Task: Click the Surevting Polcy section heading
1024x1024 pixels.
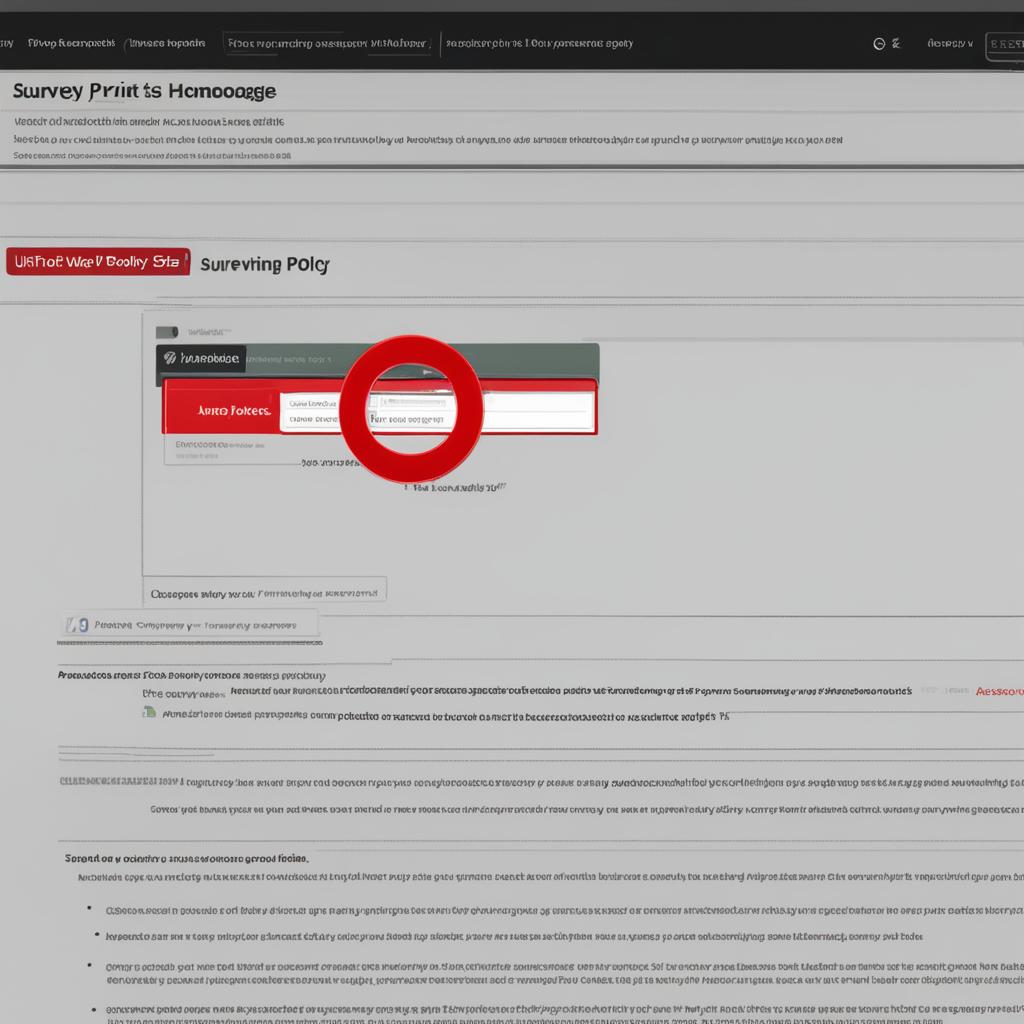Action: click(264, 264)
